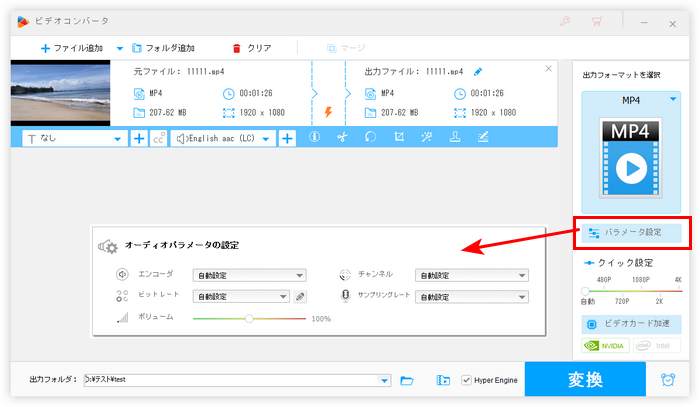The width and height of the screenshot is (700, 407).
Task: Add a subtitle with the plus button
Action: (x=139, y=139)
